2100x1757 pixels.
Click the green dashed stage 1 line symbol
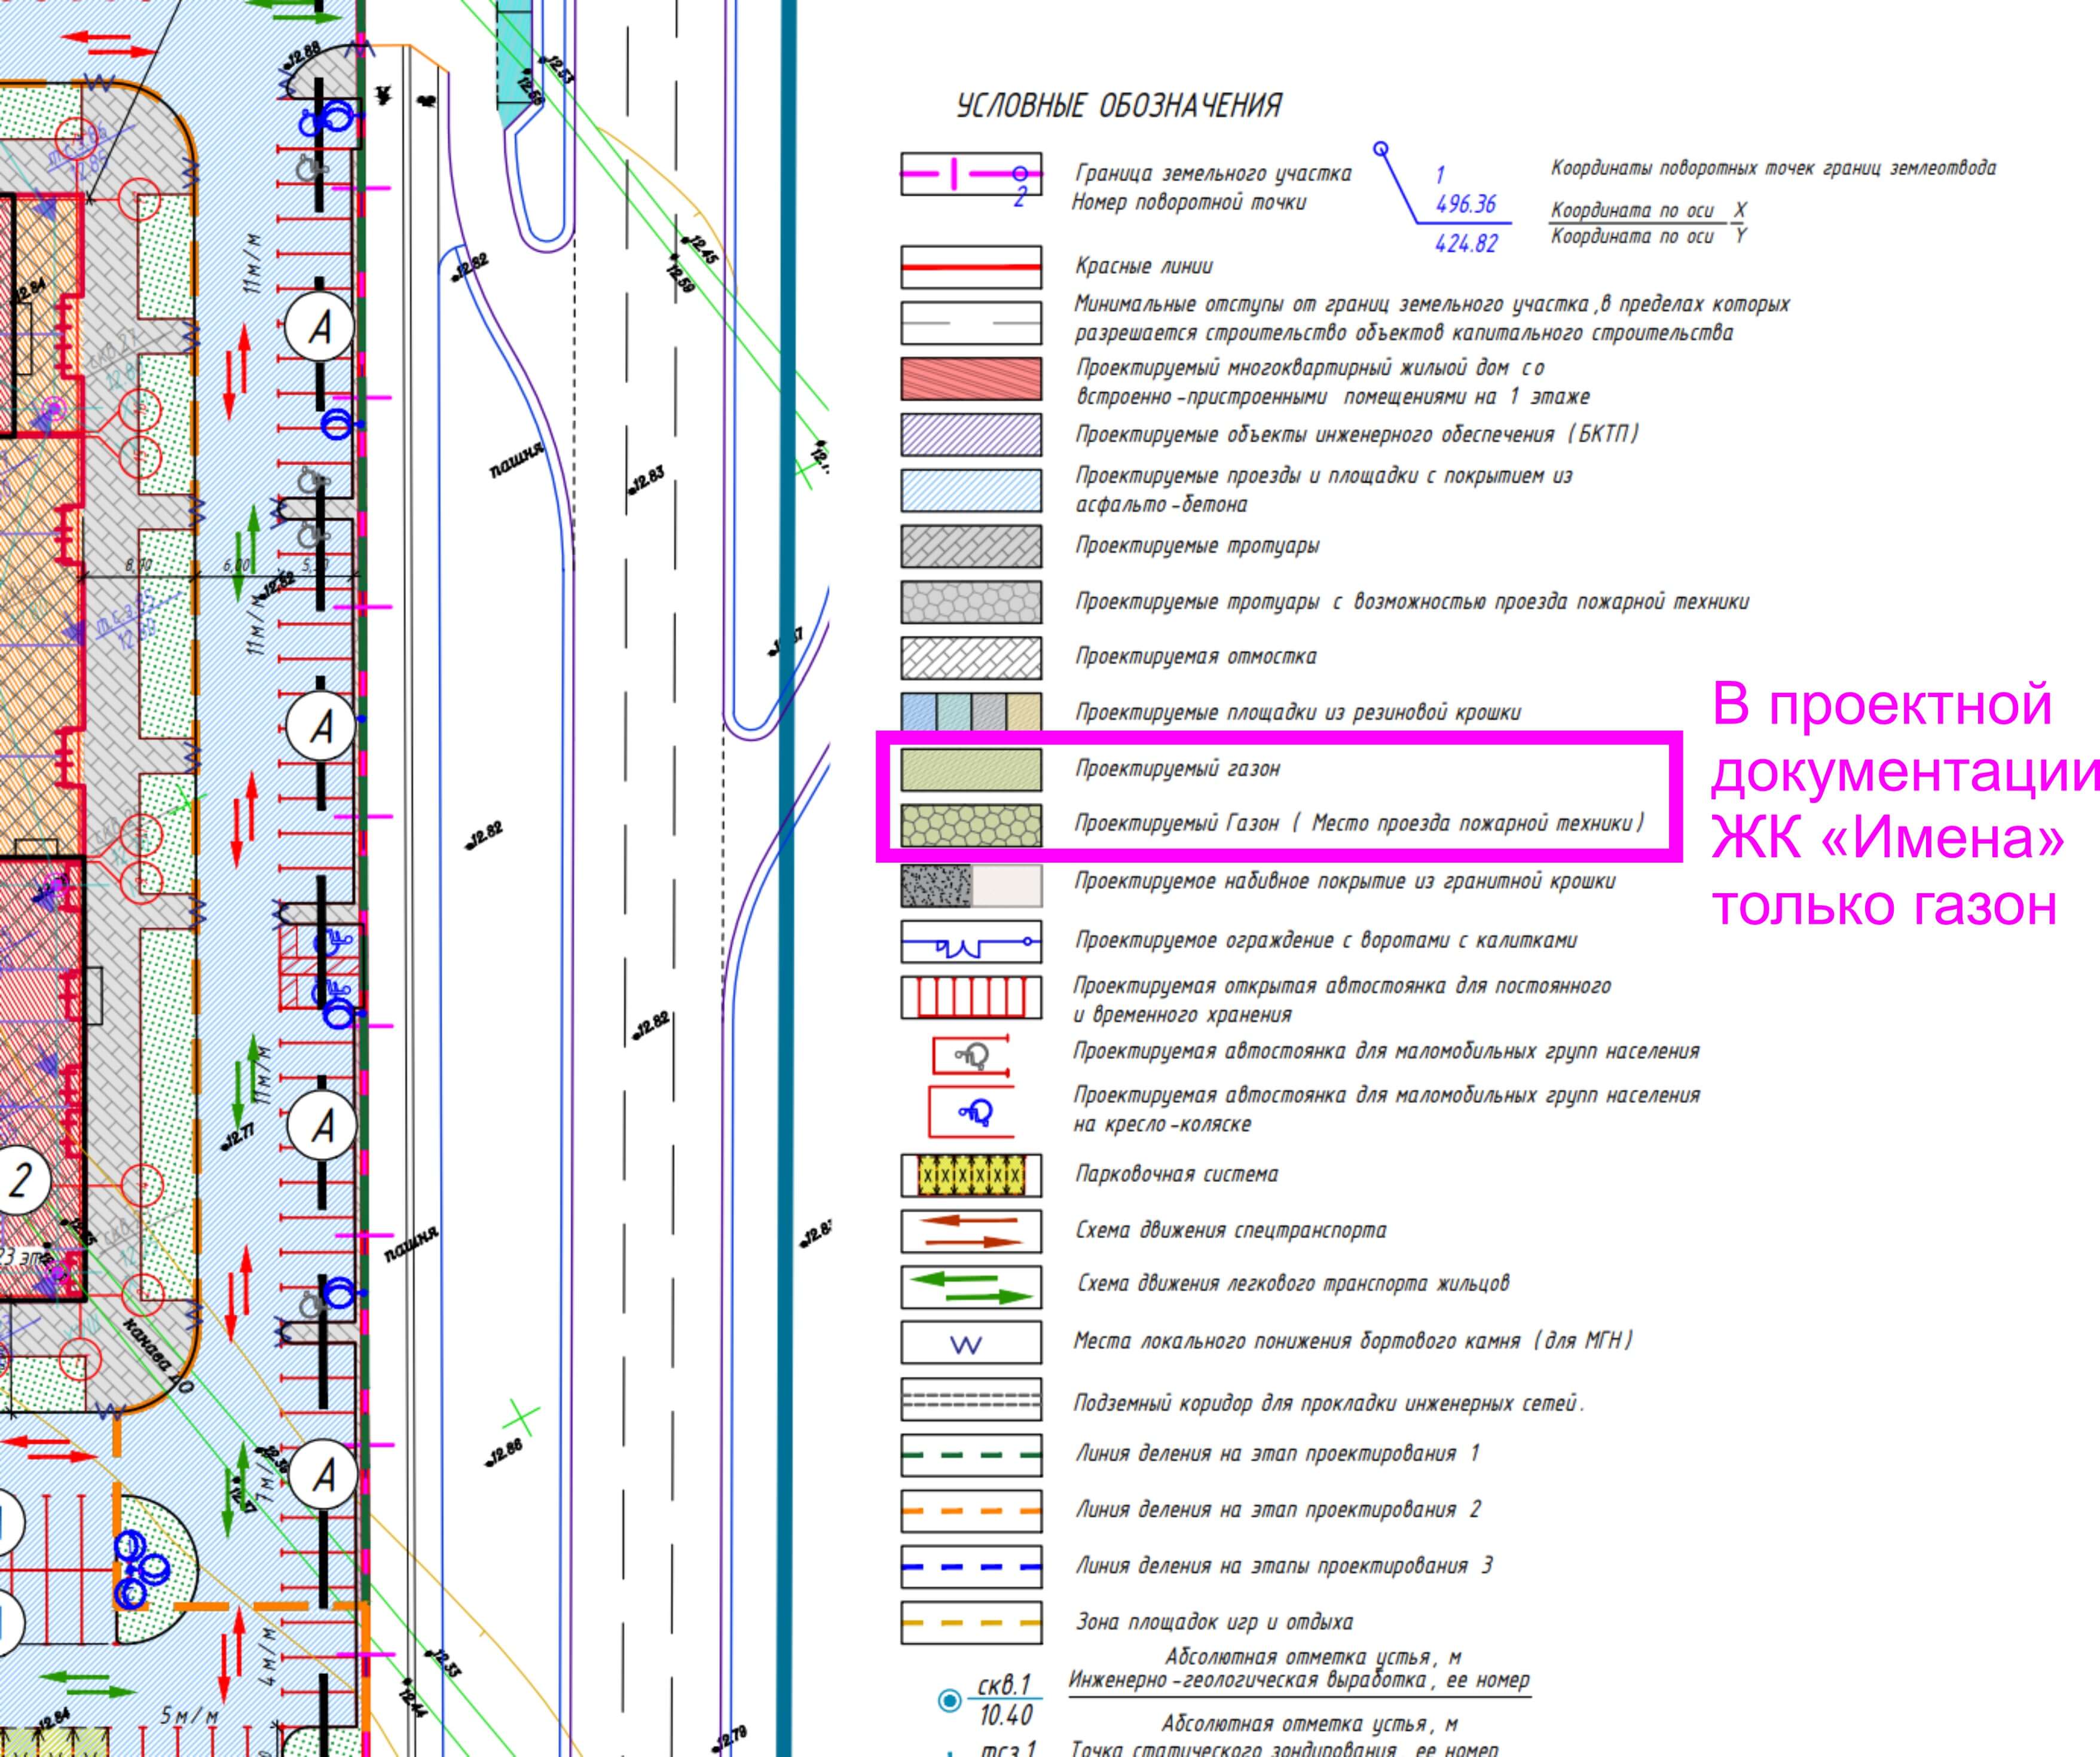pos(971,1455)
